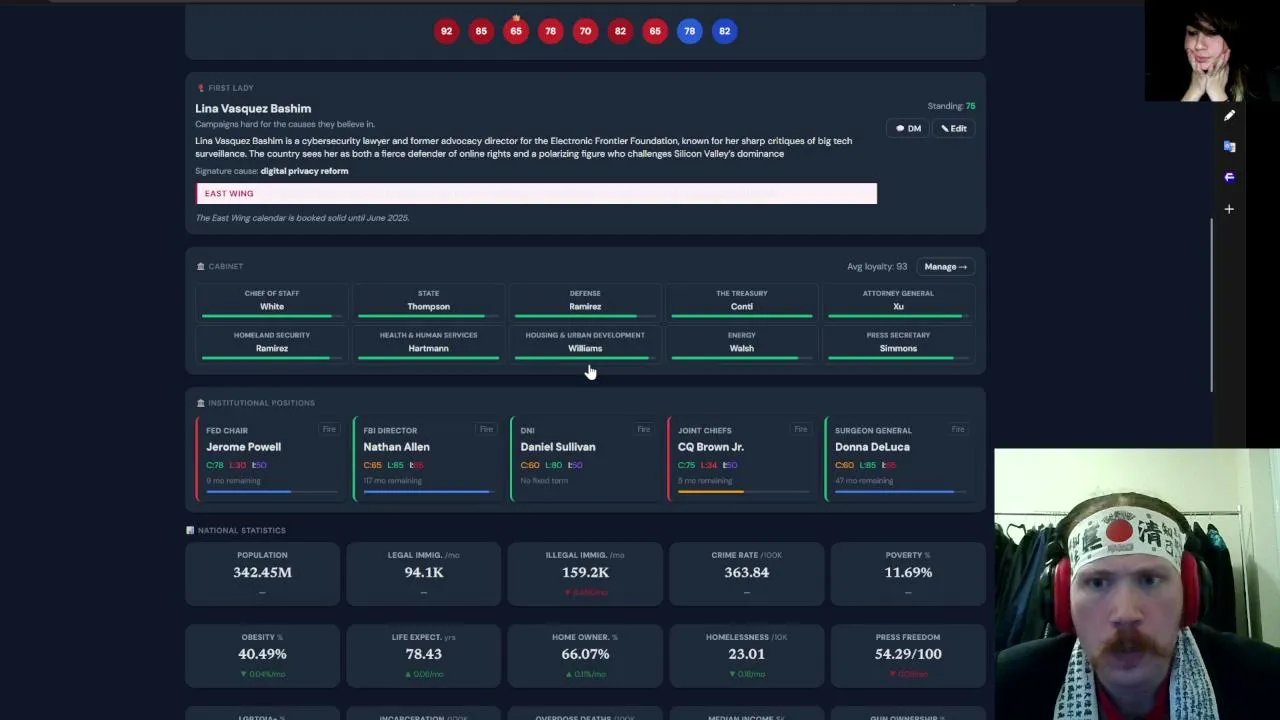Fire FBI Director Nathan Allen
This screenshot has width=1280, height=720.
click(486, 429)
